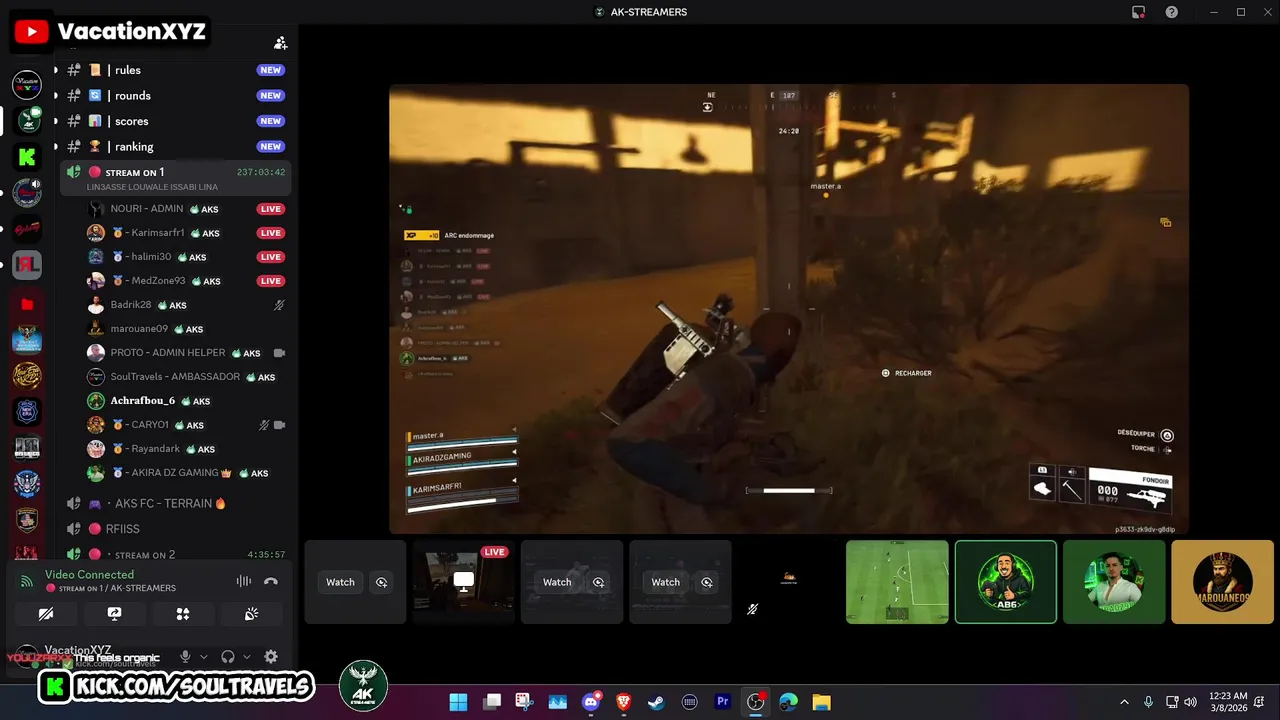Open the soundboard button

click(251, 614)
